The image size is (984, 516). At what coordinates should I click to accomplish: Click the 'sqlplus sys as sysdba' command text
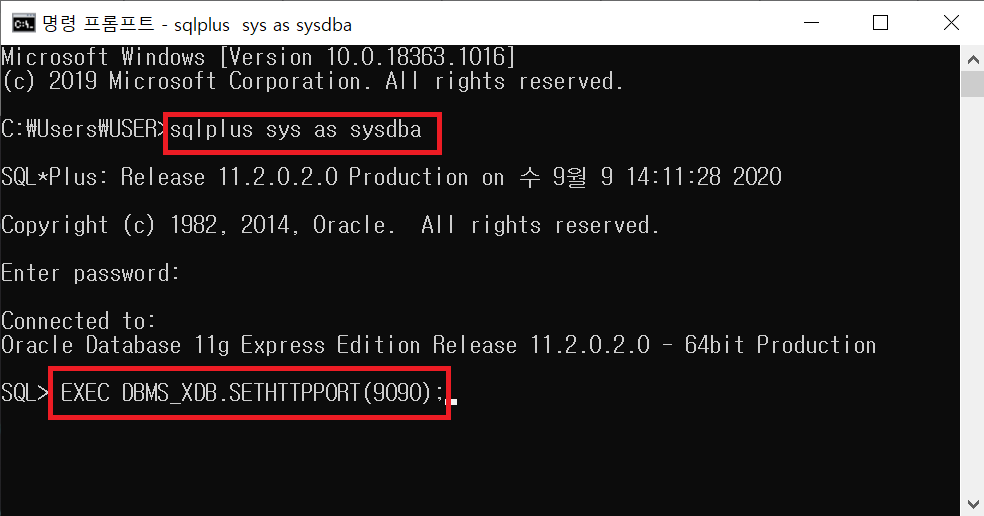tap(296, 130)
